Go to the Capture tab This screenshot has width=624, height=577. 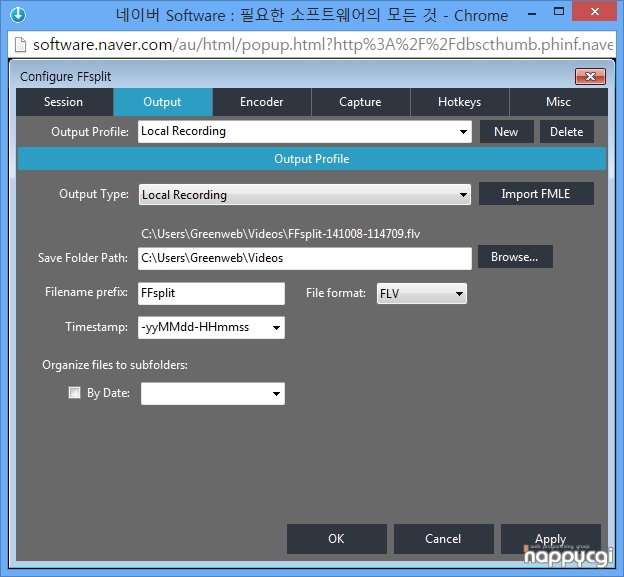coord(360,102)
